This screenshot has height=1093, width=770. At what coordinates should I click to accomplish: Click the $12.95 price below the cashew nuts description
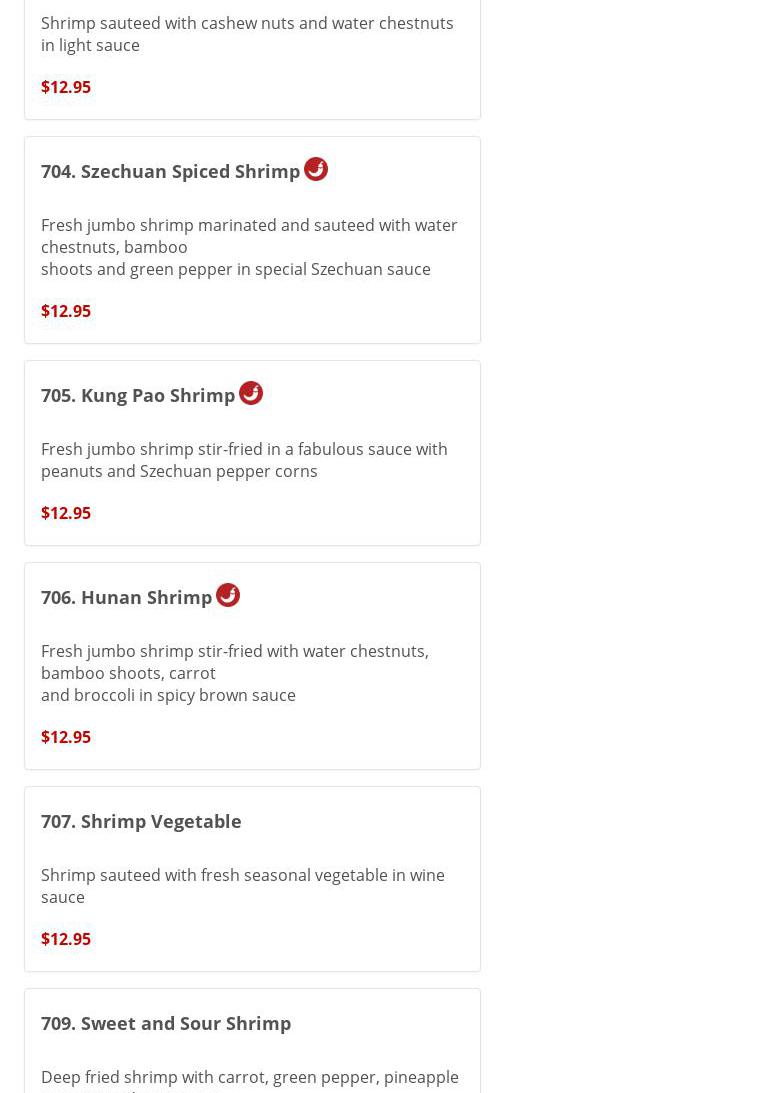tap(66, 87)
